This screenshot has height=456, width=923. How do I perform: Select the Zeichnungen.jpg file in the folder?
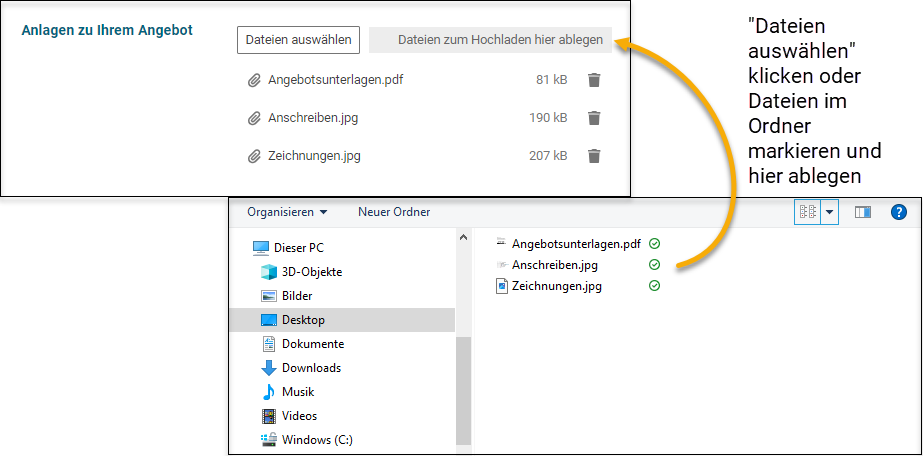(x=556, y=286)
